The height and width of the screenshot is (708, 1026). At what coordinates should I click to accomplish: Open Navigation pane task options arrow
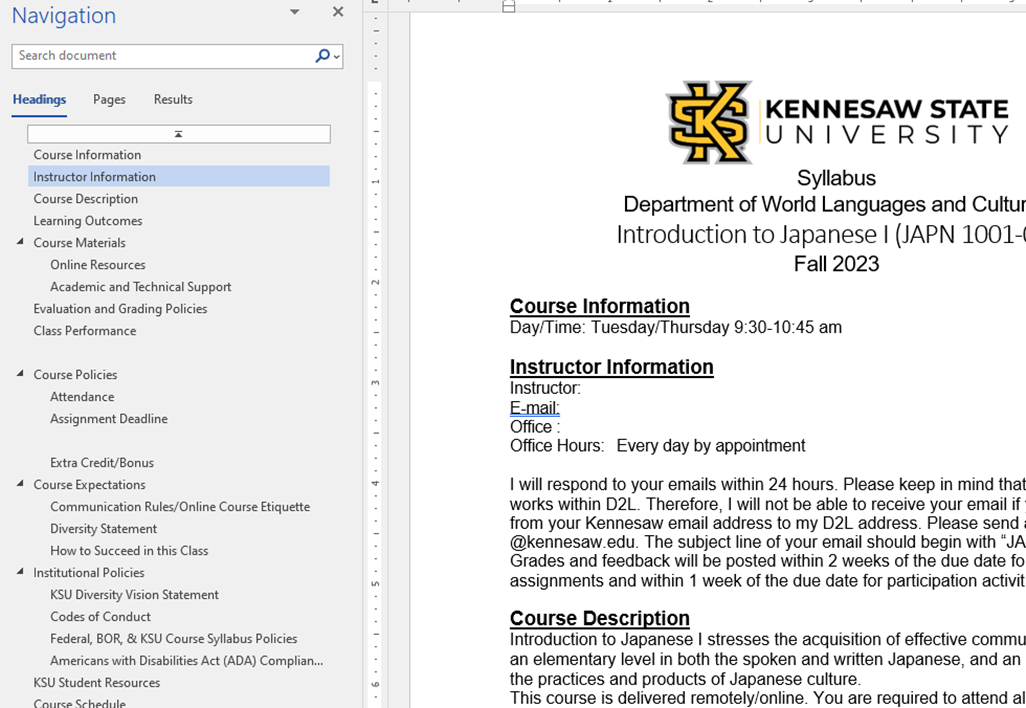(294, 12)
